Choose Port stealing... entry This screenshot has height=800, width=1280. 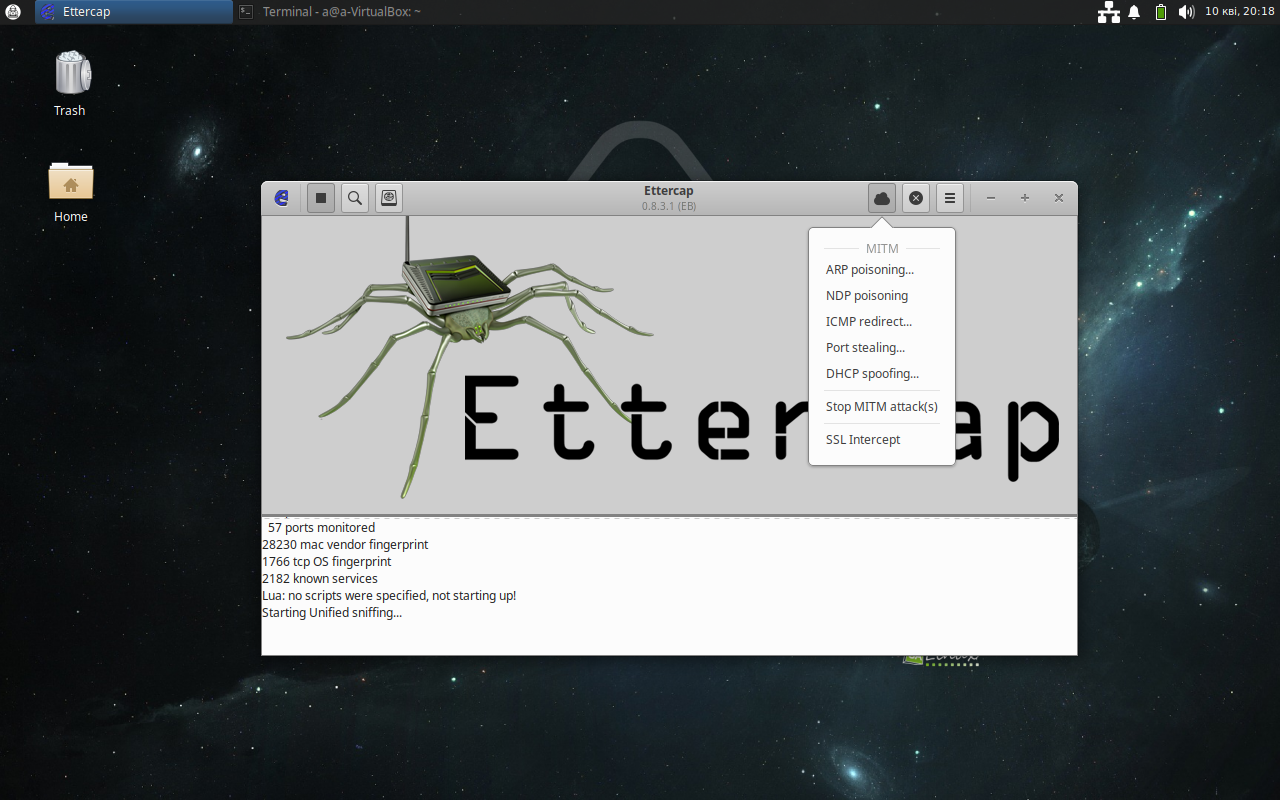(865, 348)
